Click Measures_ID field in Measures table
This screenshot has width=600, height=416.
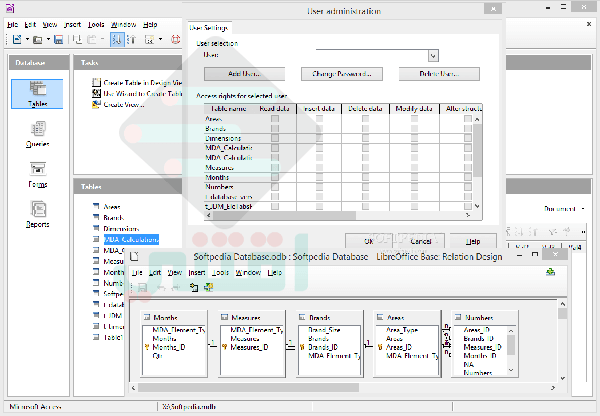click(x=249, y=347)
